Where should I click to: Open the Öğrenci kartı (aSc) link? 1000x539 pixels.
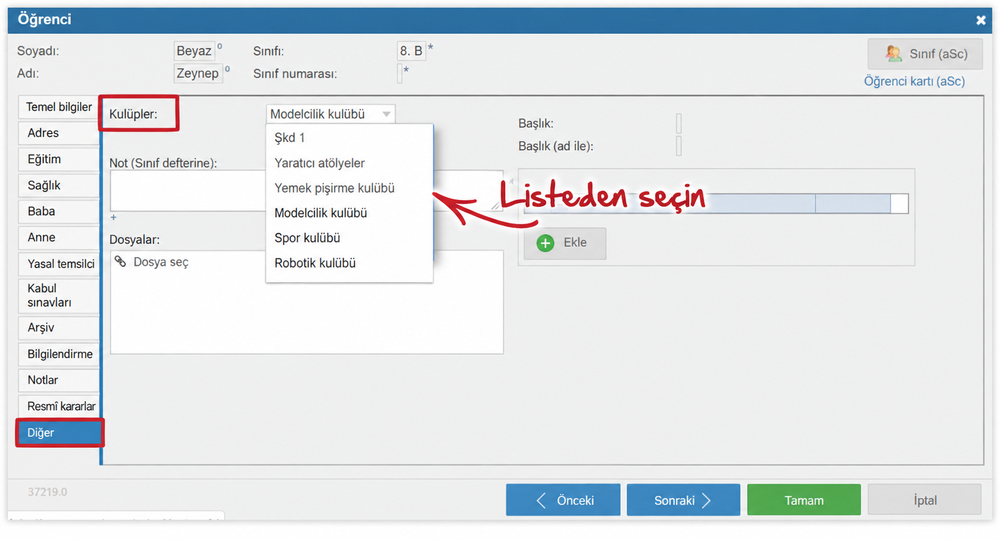[x=914, y=82]
